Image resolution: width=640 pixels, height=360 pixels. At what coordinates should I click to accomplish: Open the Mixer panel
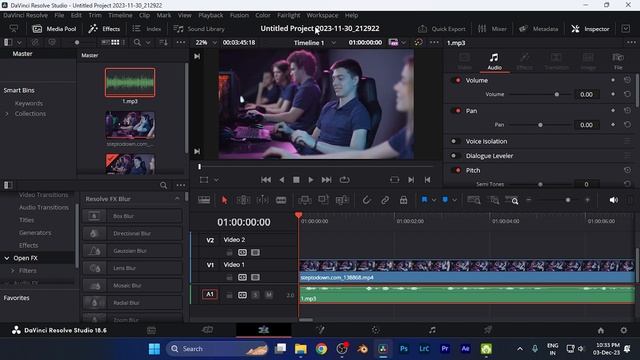492,29
